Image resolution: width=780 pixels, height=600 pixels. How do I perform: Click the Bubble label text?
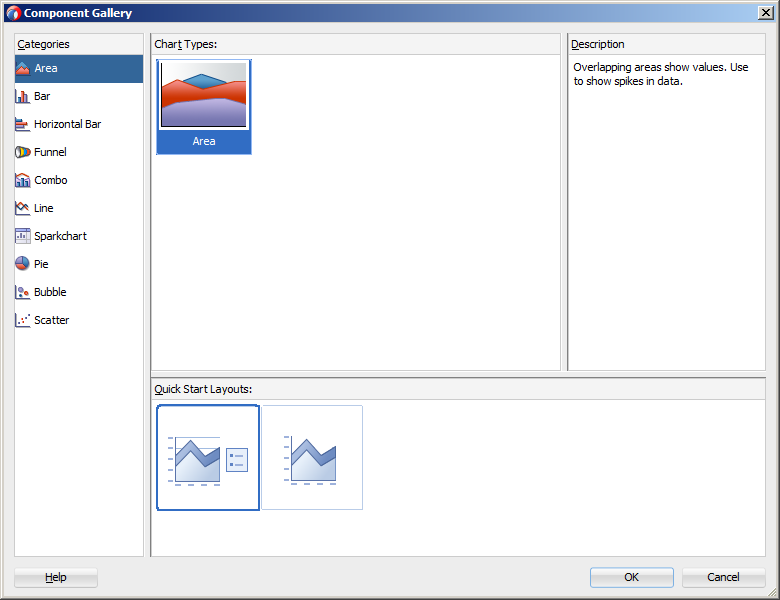(x=50, y=292)
